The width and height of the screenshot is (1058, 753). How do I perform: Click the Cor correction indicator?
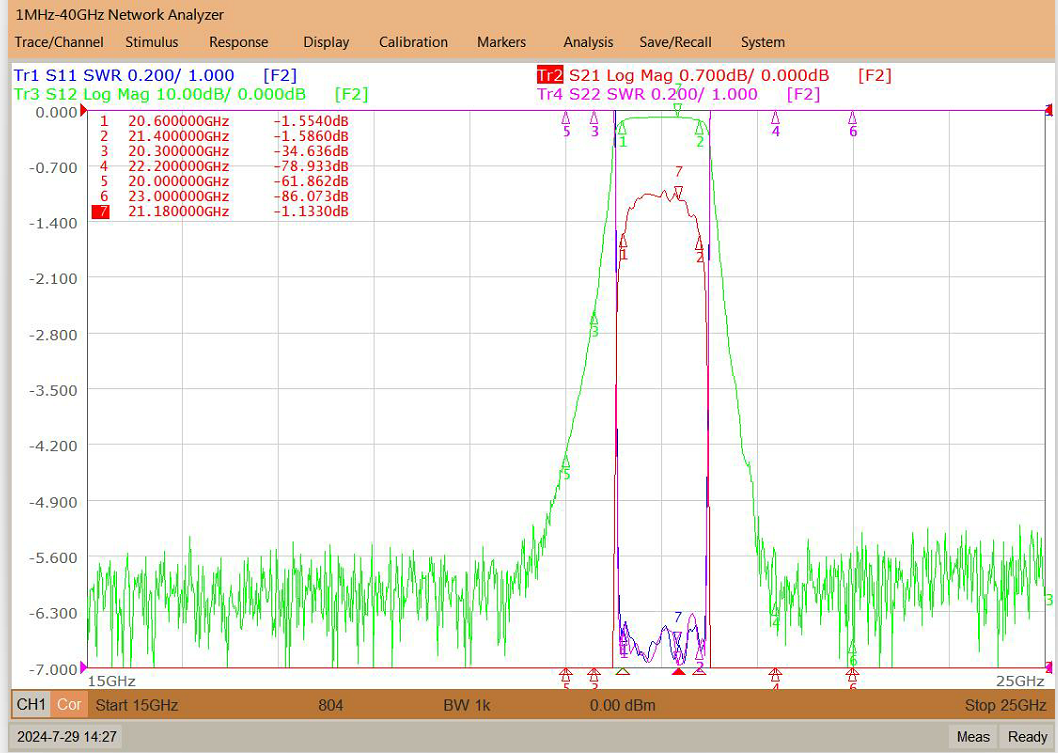pyautogui.click(x=69, y=705)
